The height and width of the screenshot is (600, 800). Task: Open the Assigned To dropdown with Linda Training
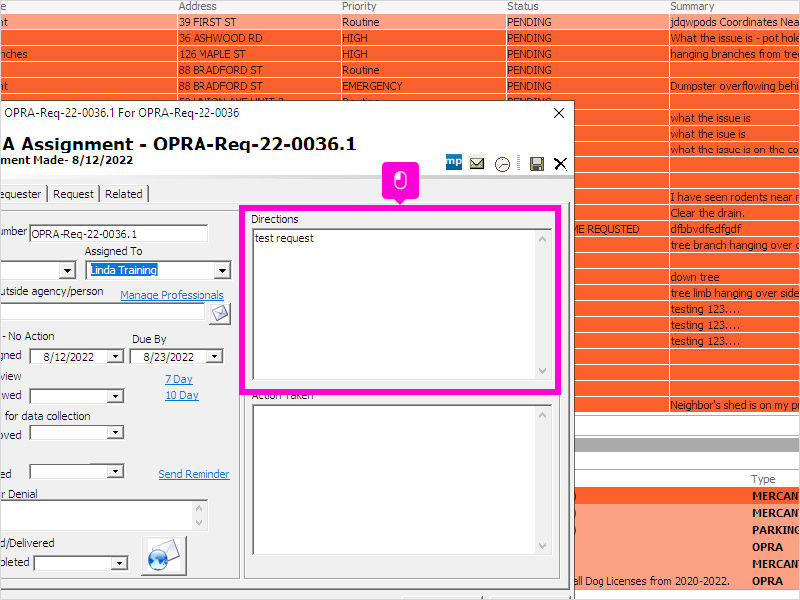222,270
